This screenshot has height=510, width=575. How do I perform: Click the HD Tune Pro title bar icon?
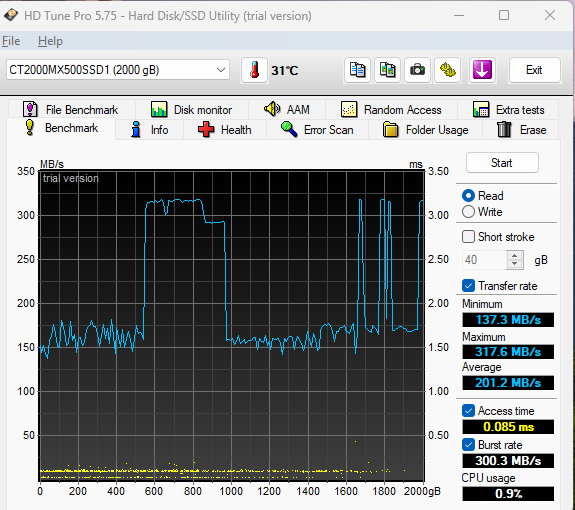point(11,15)
